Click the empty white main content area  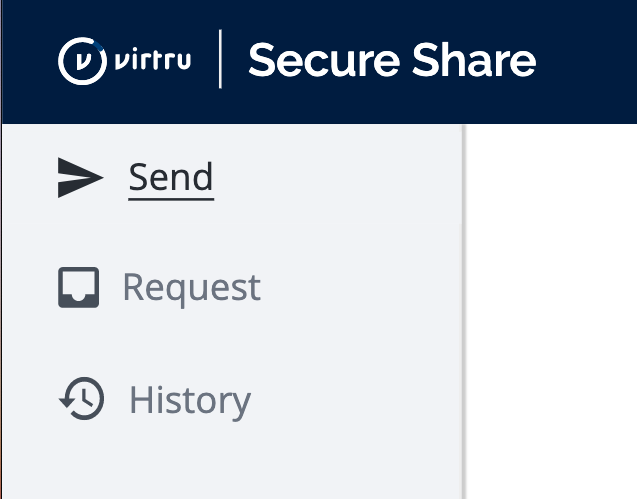pos(552,310)
